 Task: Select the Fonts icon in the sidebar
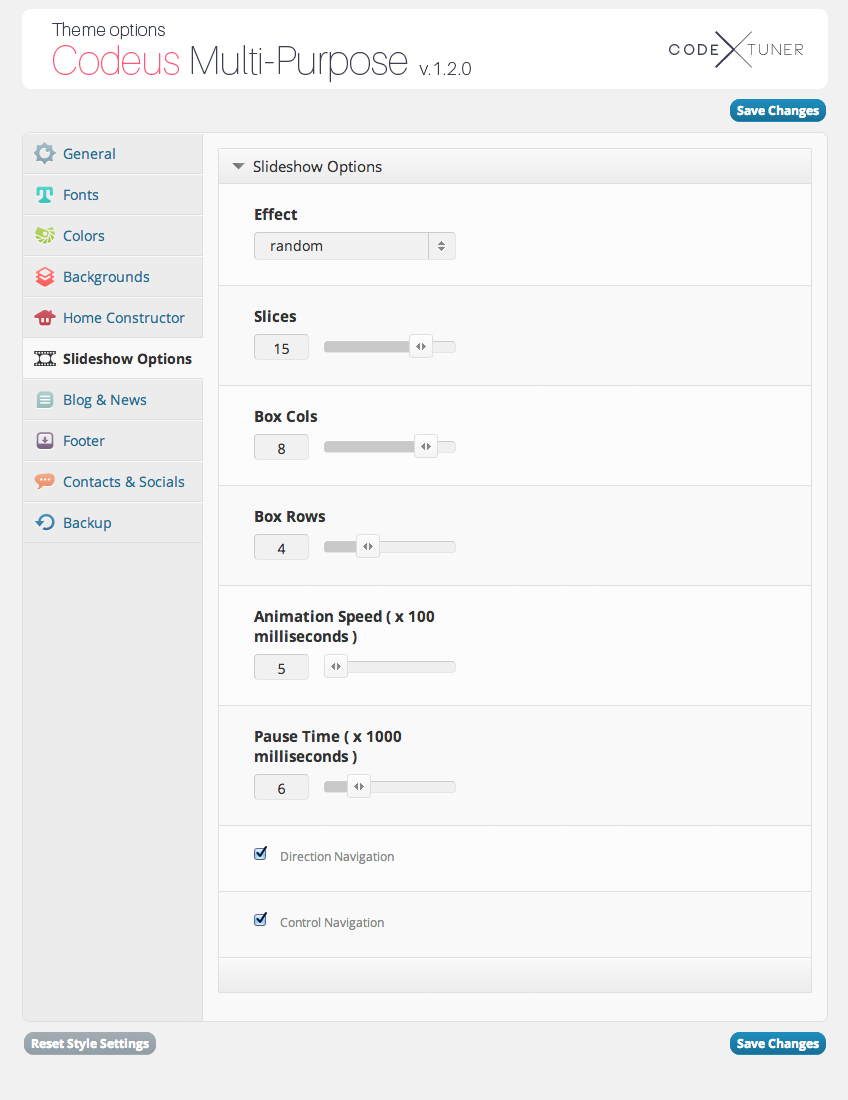(x=44, y=194)
